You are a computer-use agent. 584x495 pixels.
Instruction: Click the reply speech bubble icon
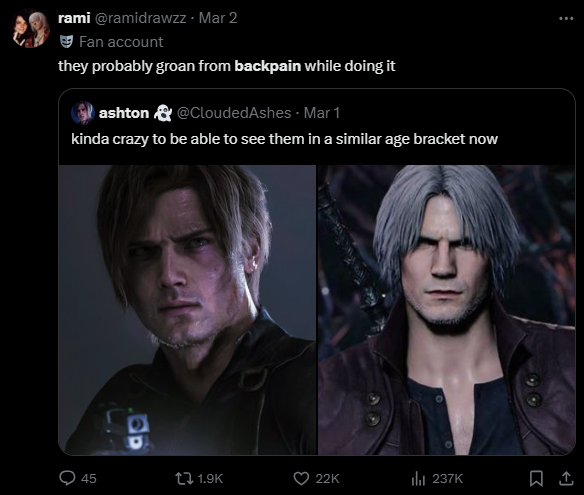pos(67,478)
